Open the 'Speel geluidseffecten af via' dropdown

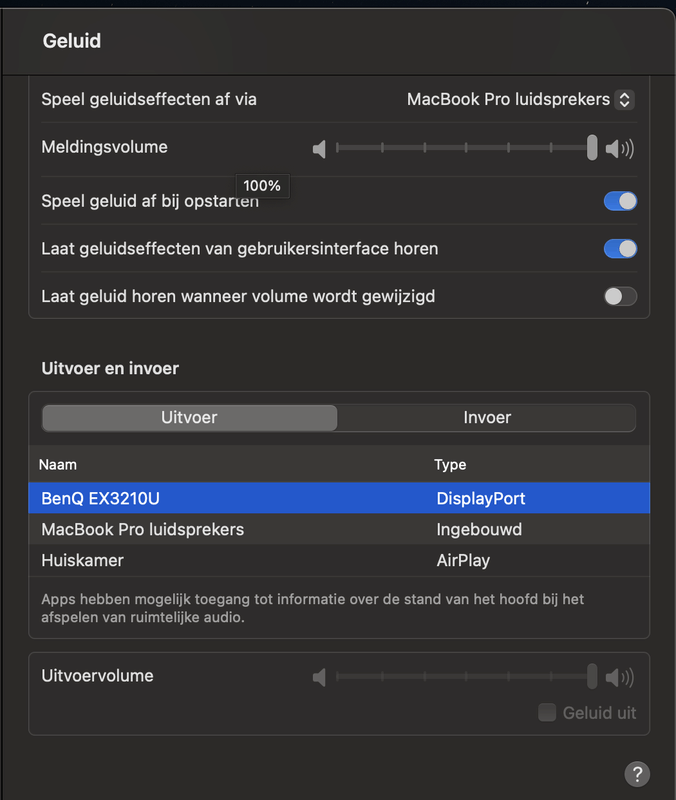tap(520, 100)
